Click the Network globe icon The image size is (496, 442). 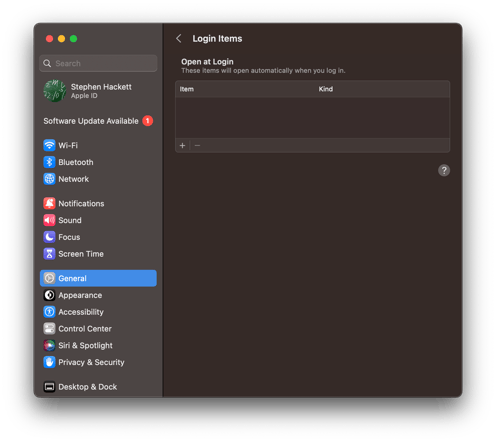pos(49,179)
